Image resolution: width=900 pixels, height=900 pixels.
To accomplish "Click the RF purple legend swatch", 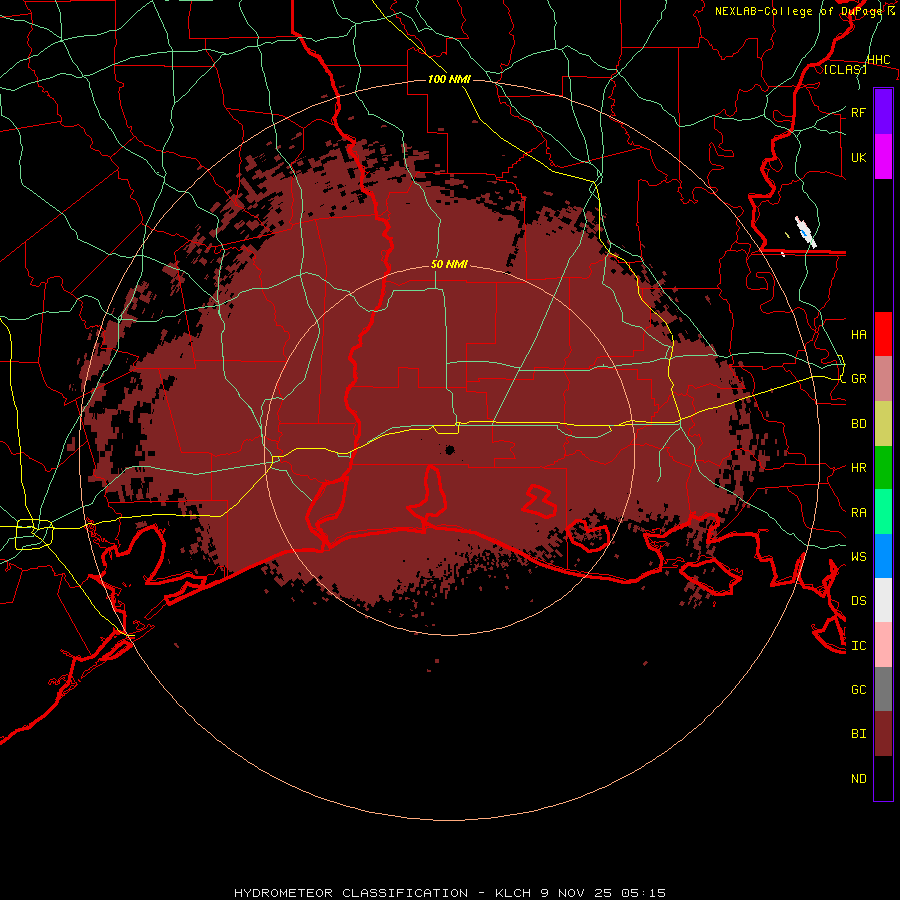I will point(883,111).
